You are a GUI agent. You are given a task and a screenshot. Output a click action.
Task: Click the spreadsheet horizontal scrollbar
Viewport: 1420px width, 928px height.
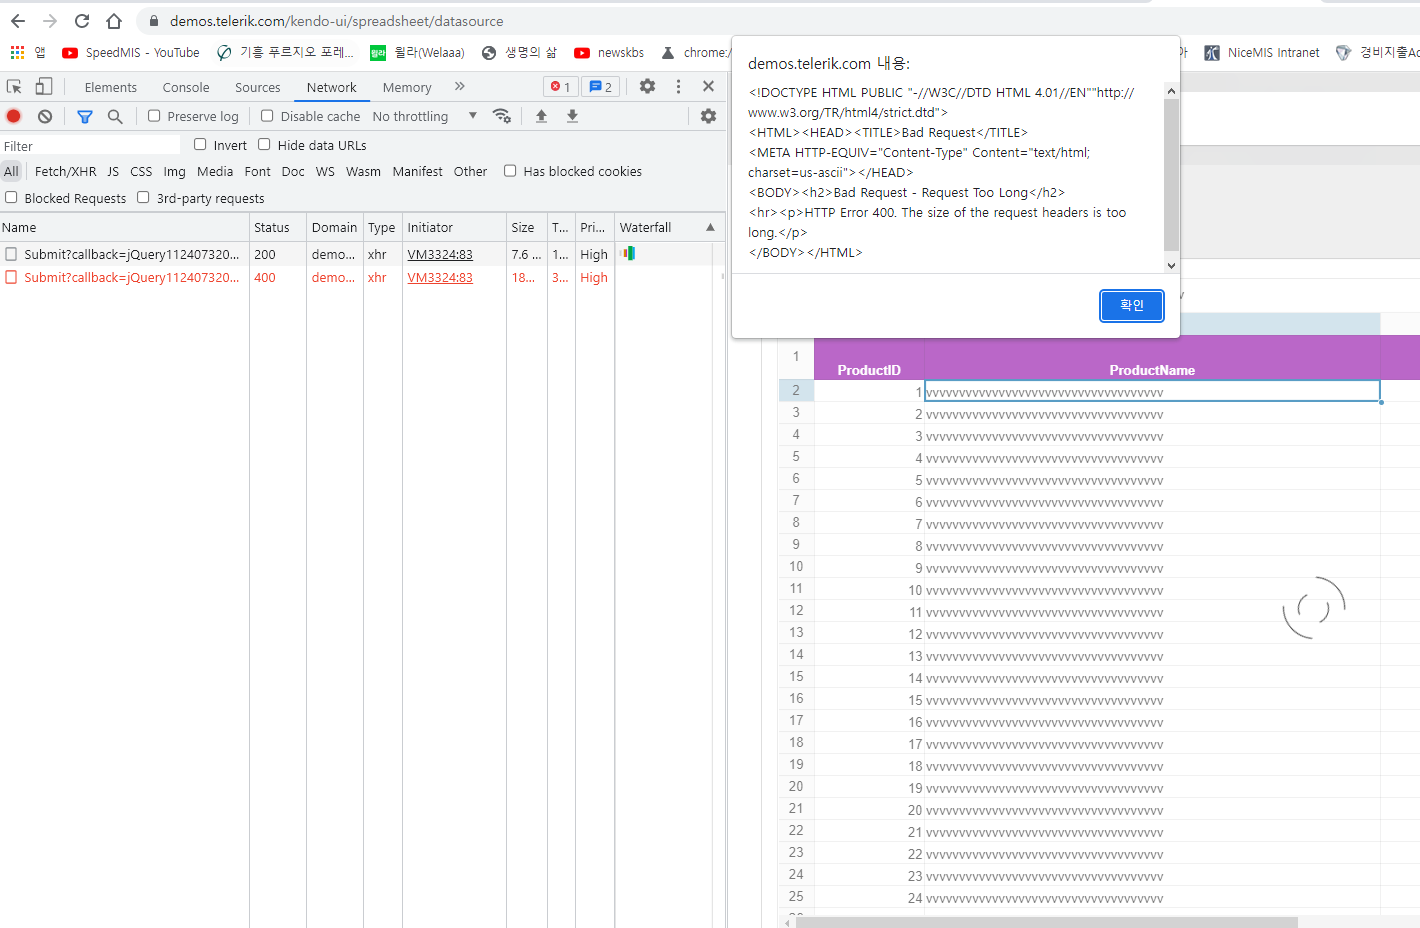(x=1047, y=922)
